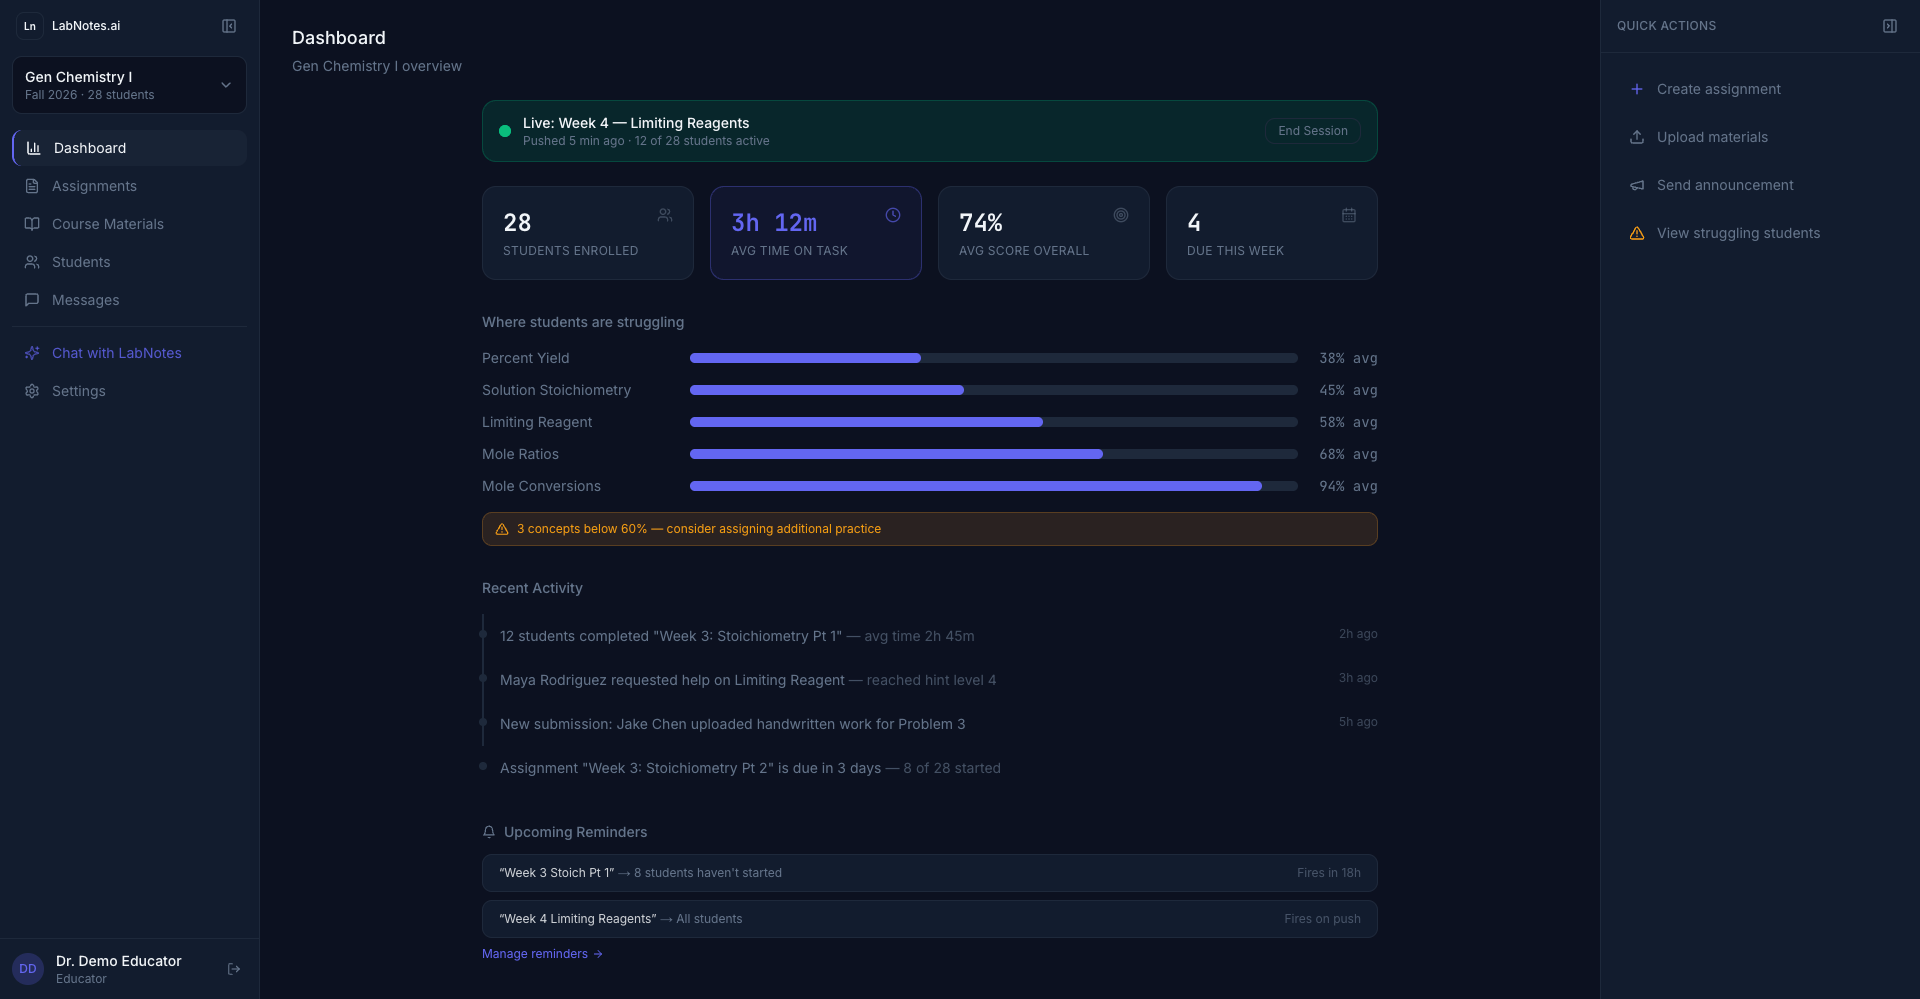The width and height of the screenshot is (1920, 999).
Task: Click the Dr. Demo Educator avatar
Action: click(x=27, y=969)
